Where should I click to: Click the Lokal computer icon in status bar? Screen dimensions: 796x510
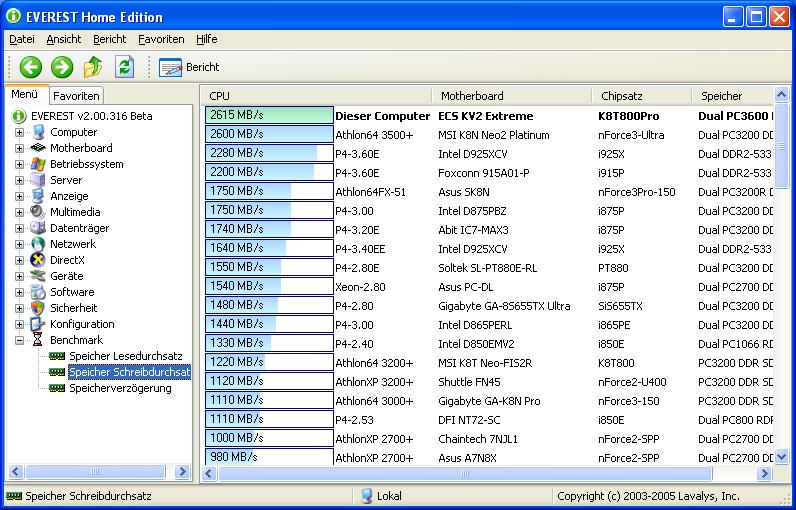click(x=366, y=496)
